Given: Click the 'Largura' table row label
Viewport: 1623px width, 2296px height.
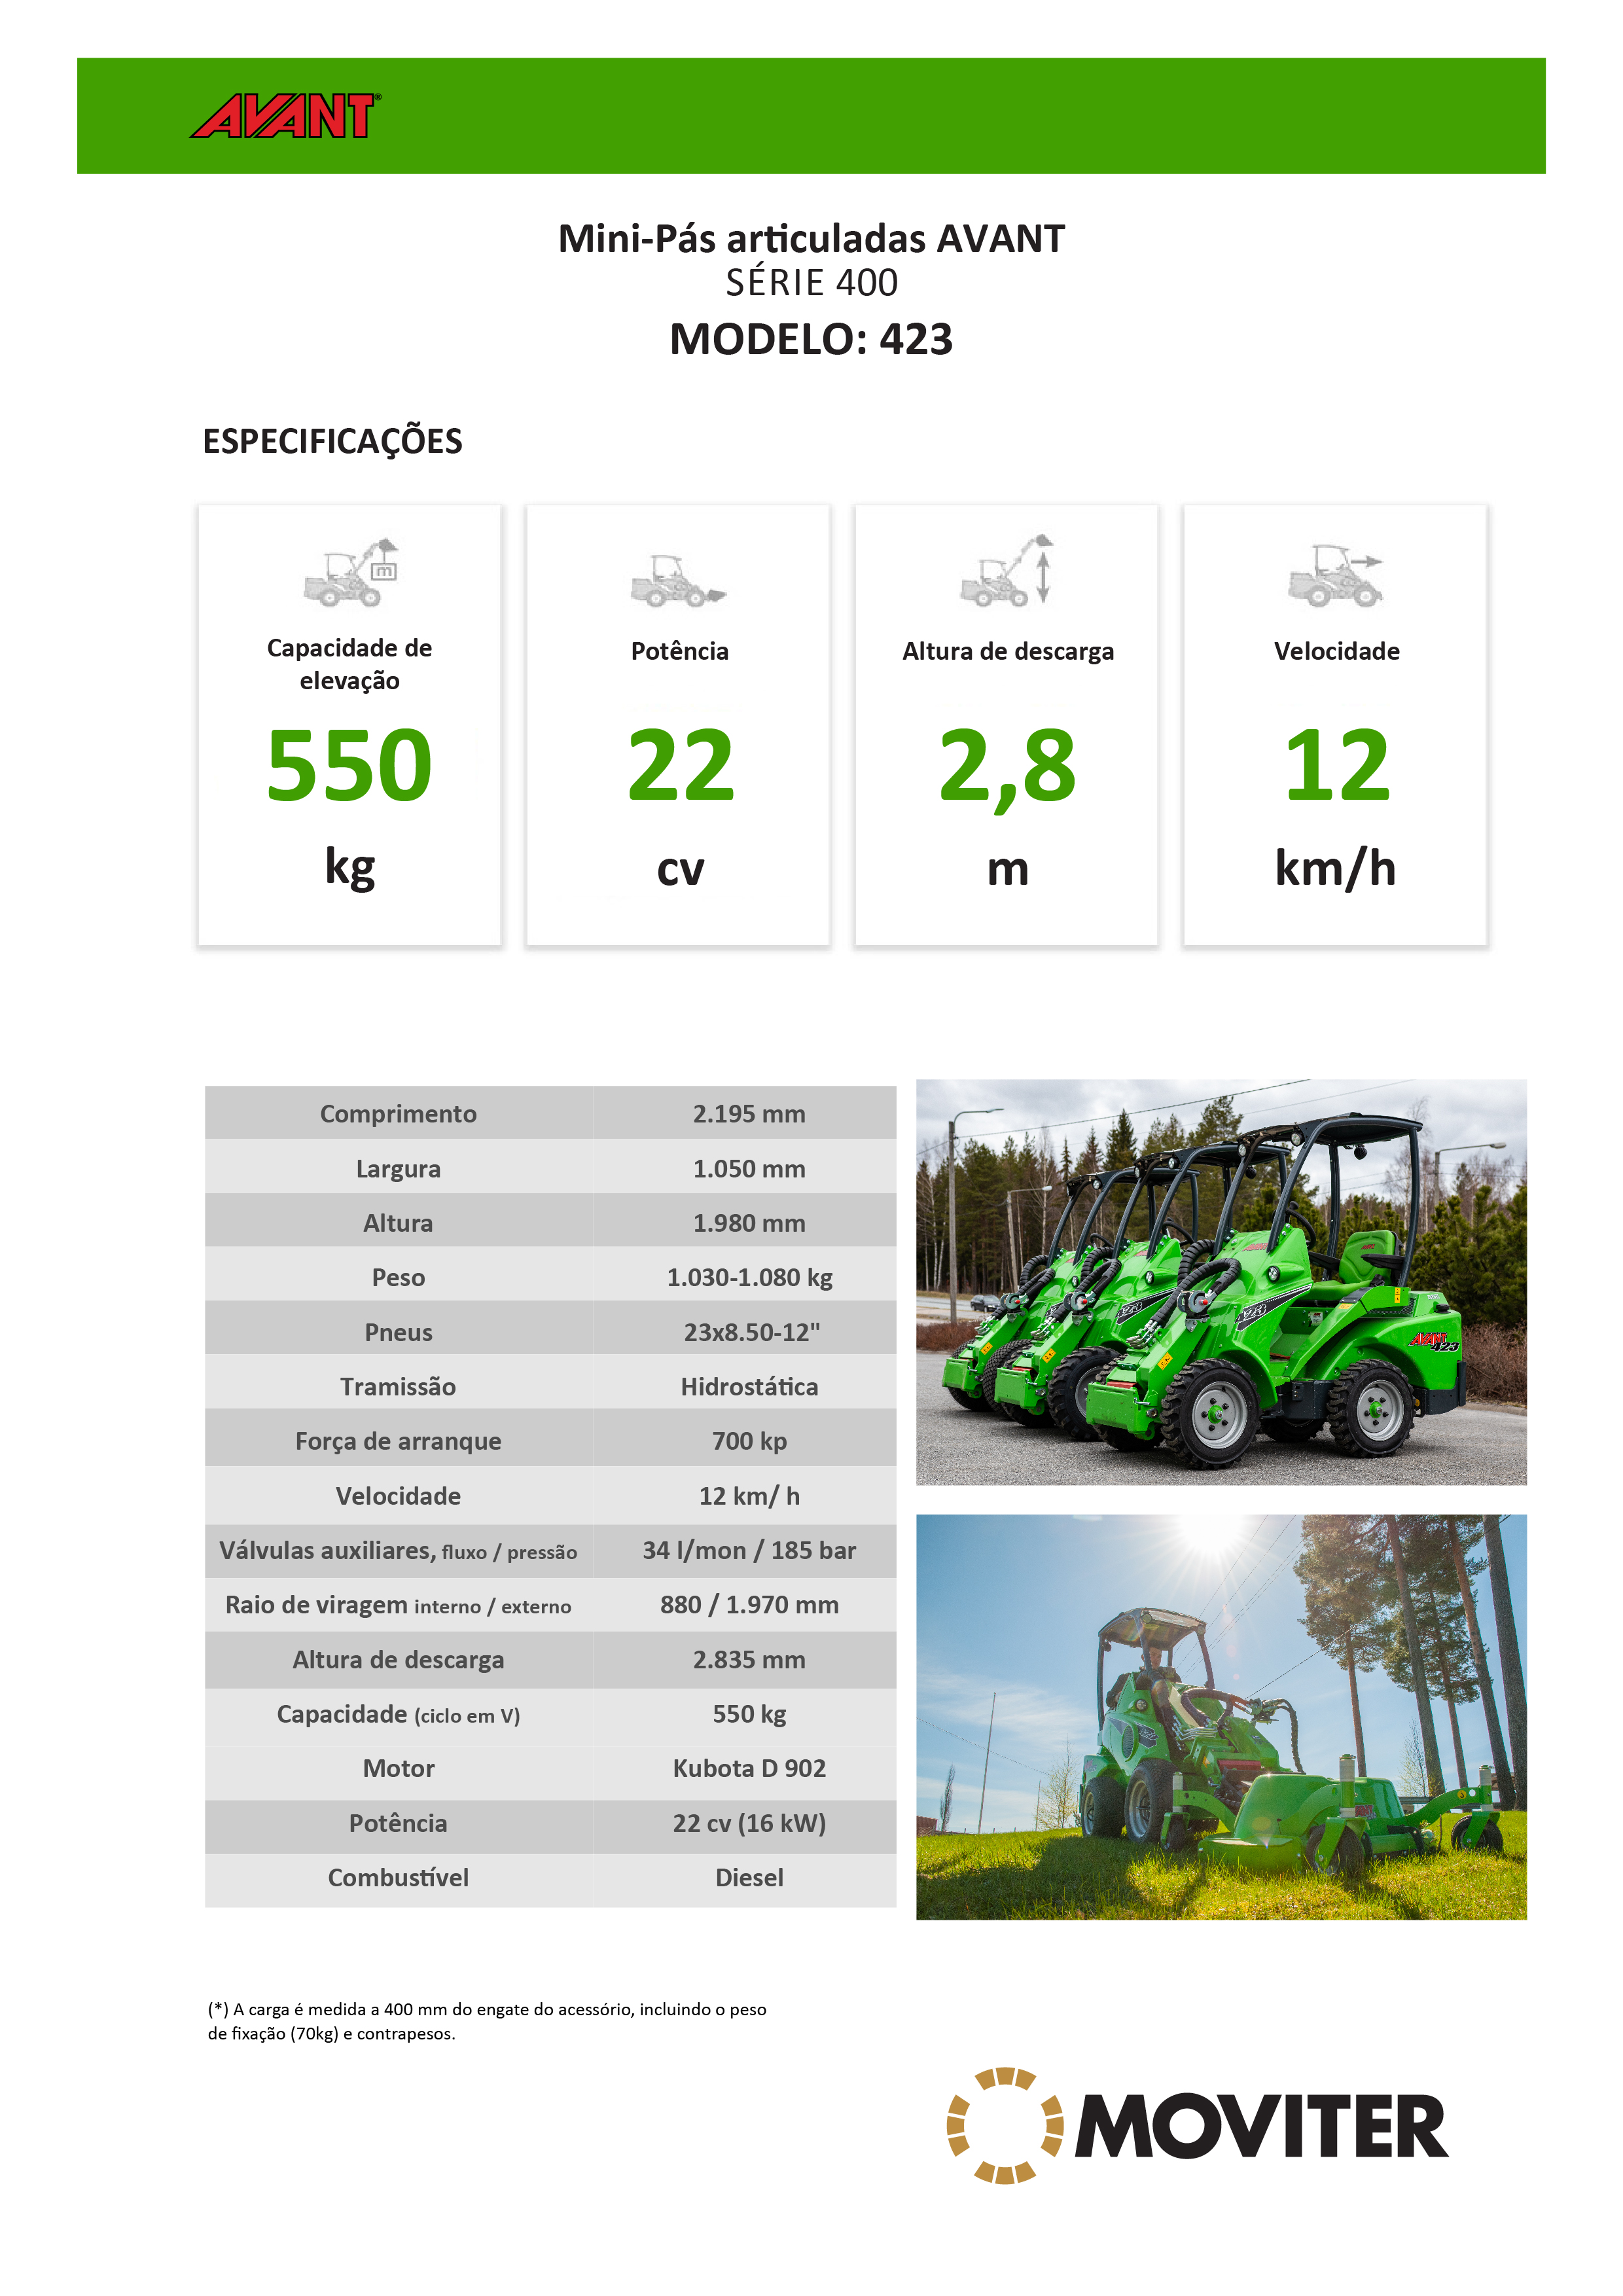Looking at the screenshot, I should [398, 1169].
